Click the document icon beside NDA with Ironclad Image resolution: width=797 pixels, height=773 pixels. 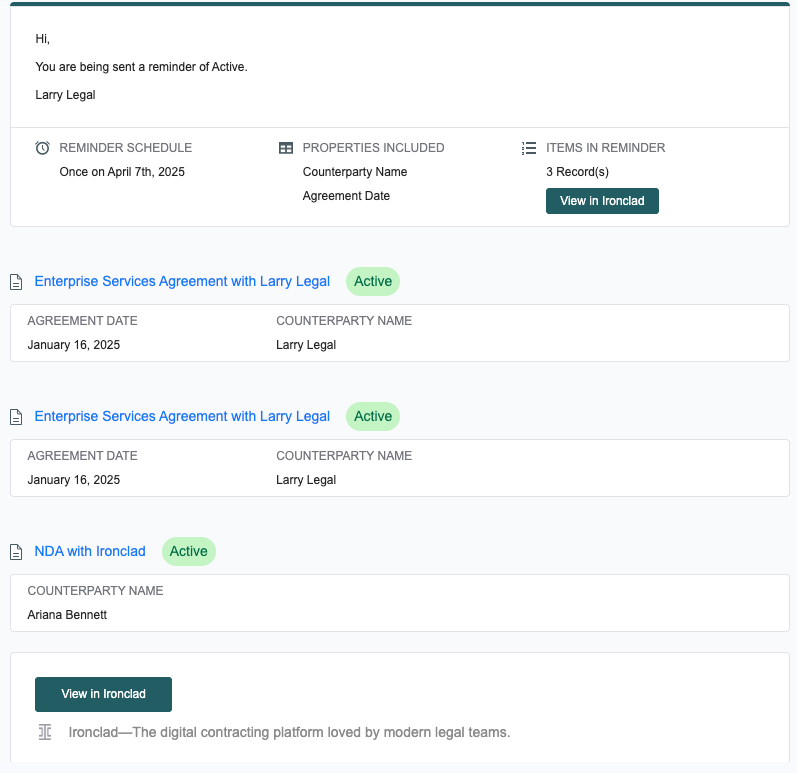point(16,552)
